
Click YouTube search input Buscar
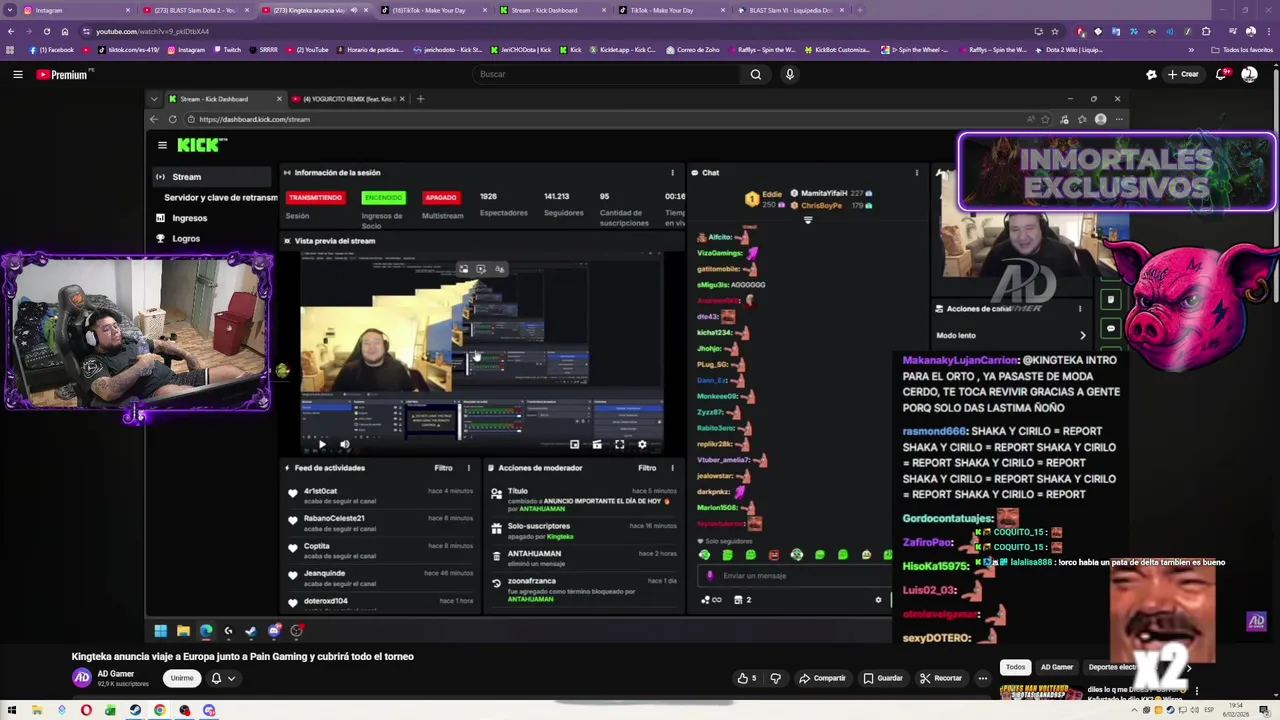605,74
